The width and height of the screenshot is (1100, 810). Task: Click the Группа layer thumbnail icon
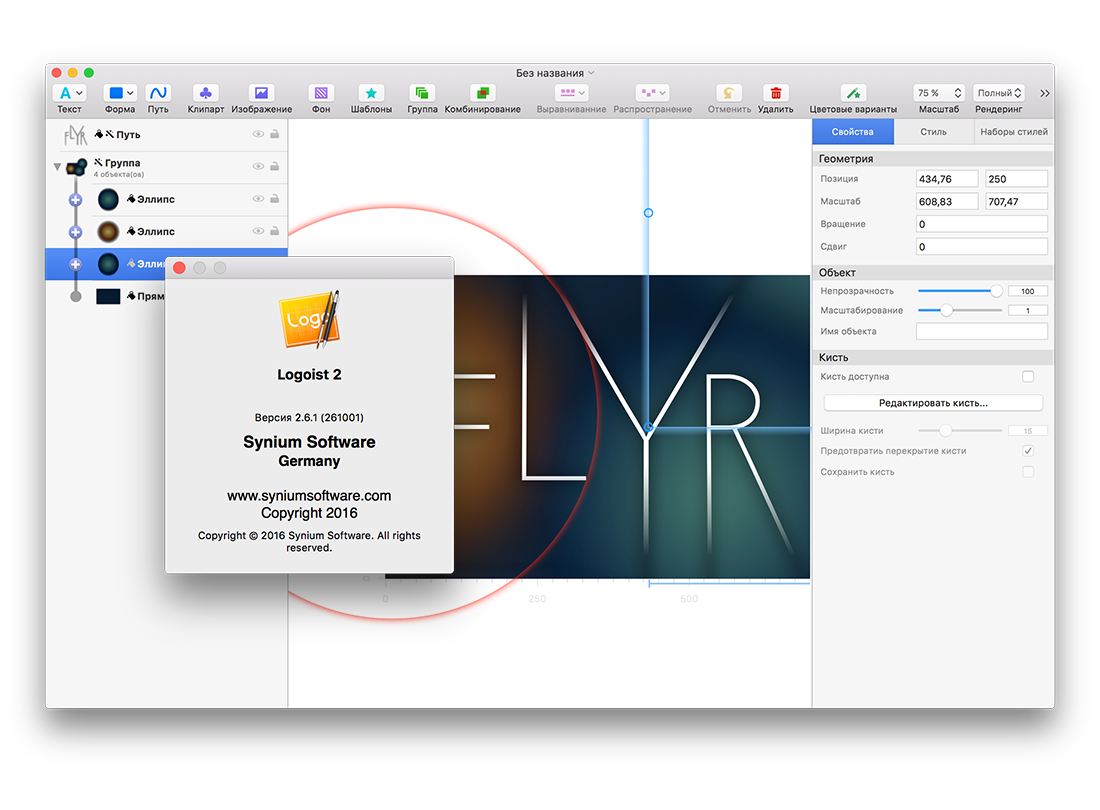76,167
